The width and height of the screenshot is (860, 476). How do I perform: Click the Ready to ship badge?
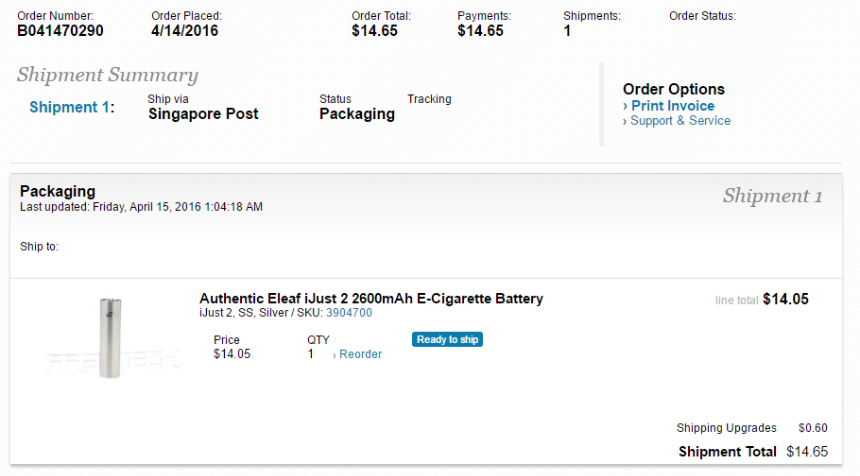447,340
